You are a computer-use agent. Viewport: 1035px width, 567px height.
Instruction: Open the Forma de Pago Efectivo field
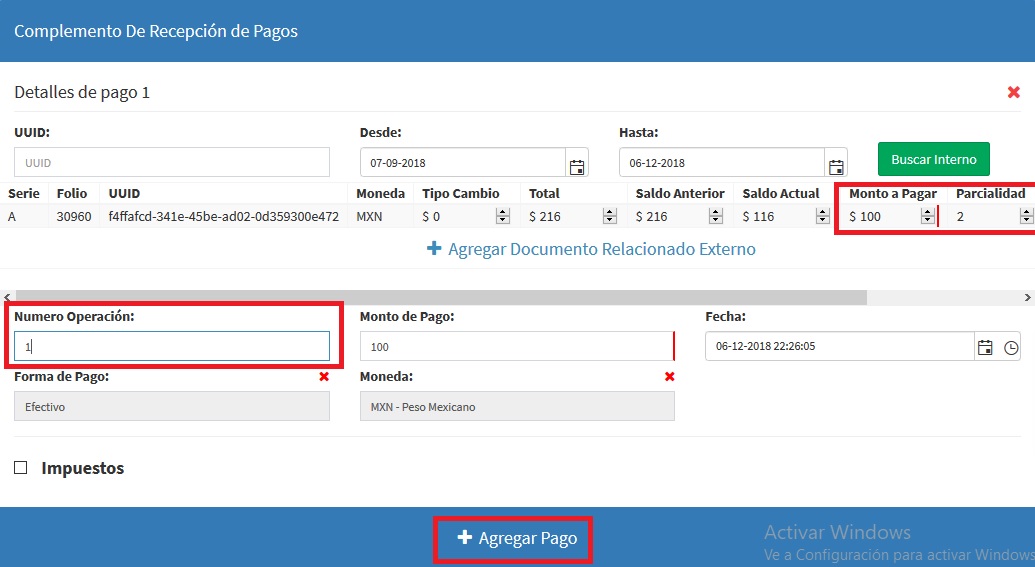click(x=172, y=407)
